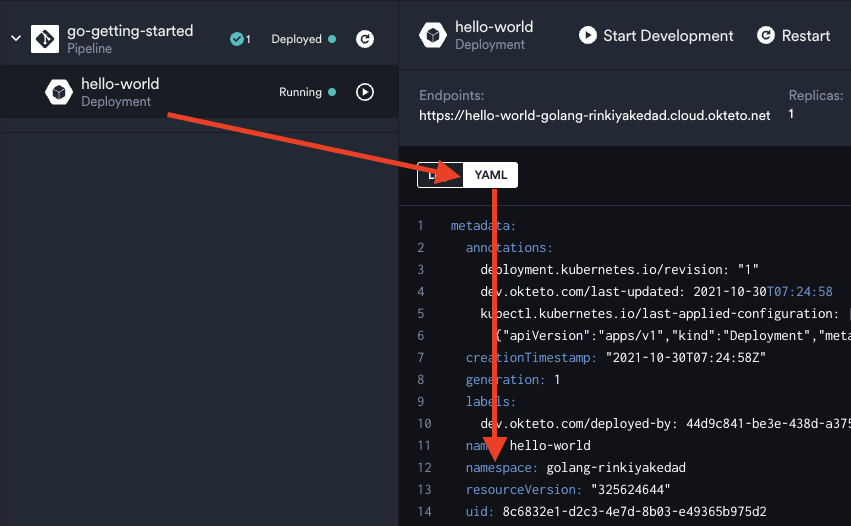Select the hello-world deployment row
This screenshot has height=526, width=851.
(x=199, y=92)
